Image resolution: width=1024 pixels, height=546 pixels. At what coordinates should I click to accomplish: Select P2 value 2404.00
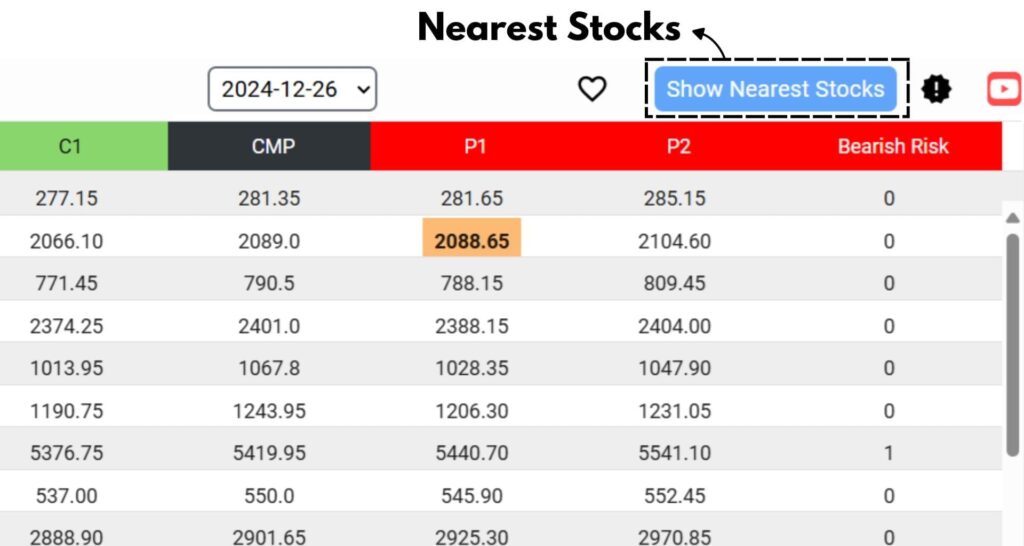point(675,326)
